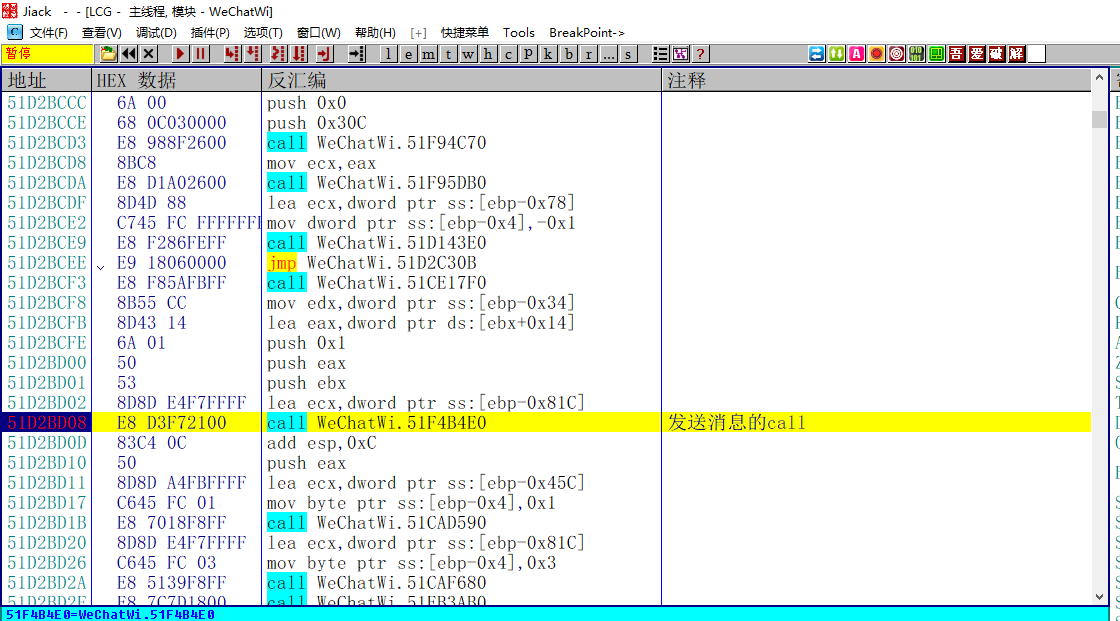Click the 注释 column header
Screen dimensions: 1120x621
877,81
